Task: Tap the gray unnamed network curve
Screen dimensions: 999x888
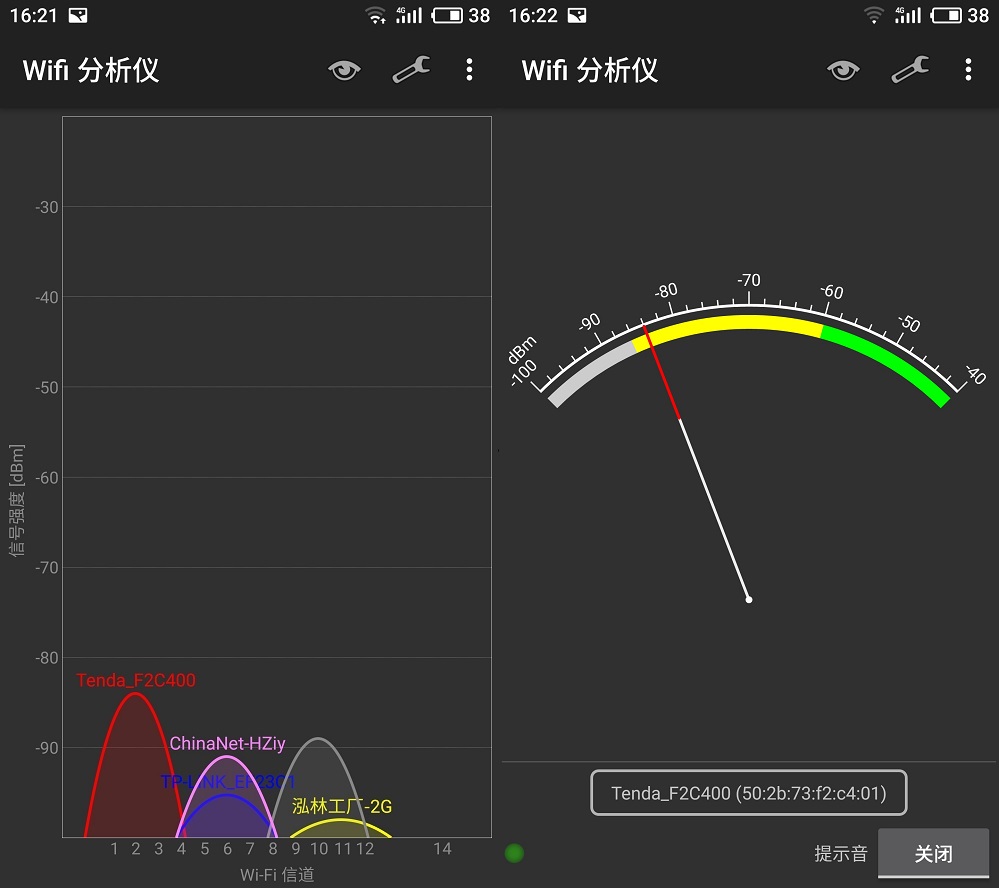Action: [317, 739]
